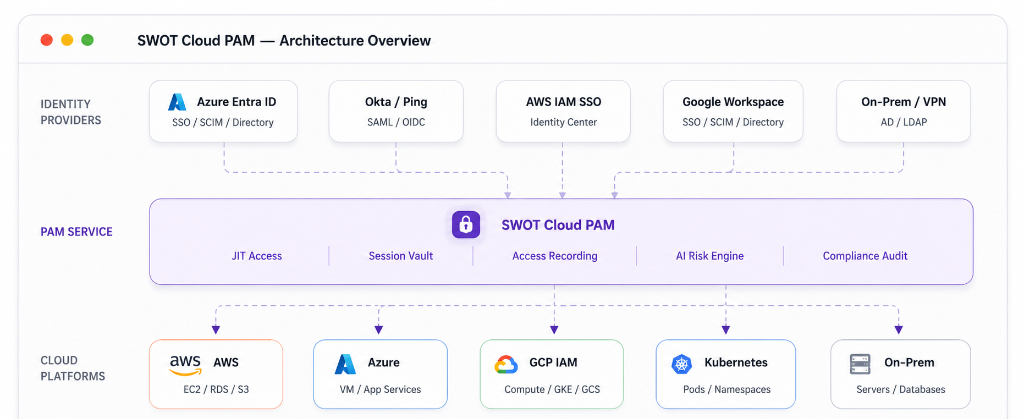This screenshot has height=419, width=1024.
Task: Click the Identity Center subtitle
Action: 564,122
